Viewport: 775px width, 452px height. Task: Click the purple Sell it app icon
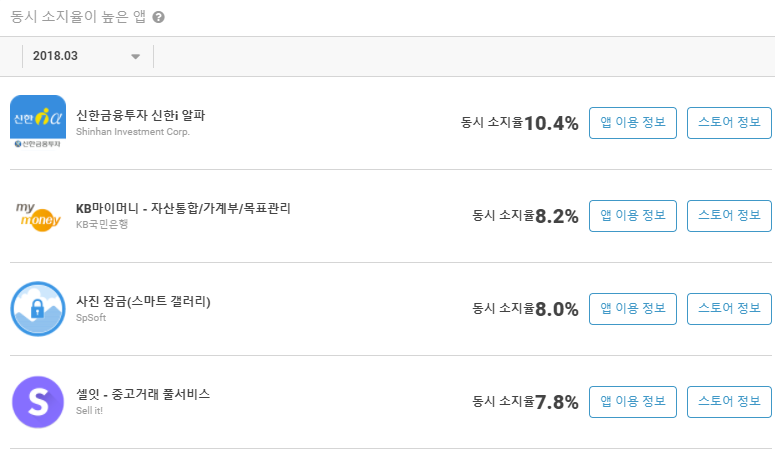(38, 402)
